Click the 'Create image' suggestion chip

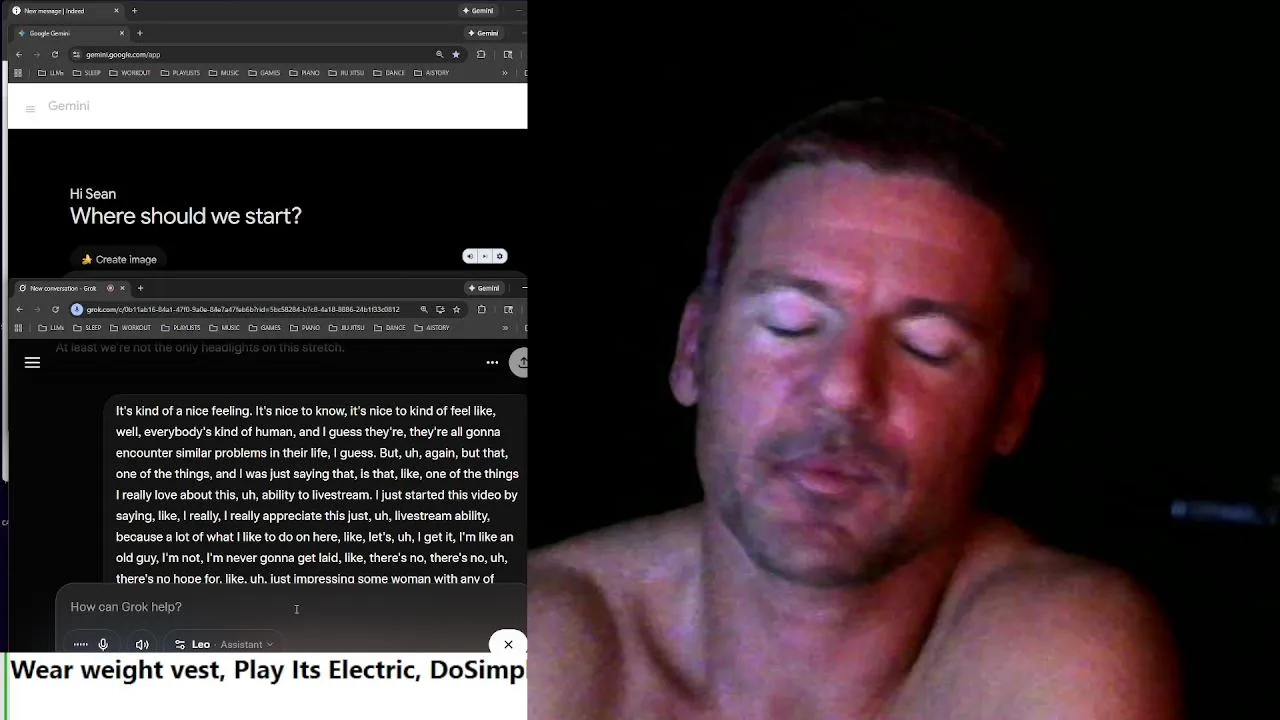point(118,259)
